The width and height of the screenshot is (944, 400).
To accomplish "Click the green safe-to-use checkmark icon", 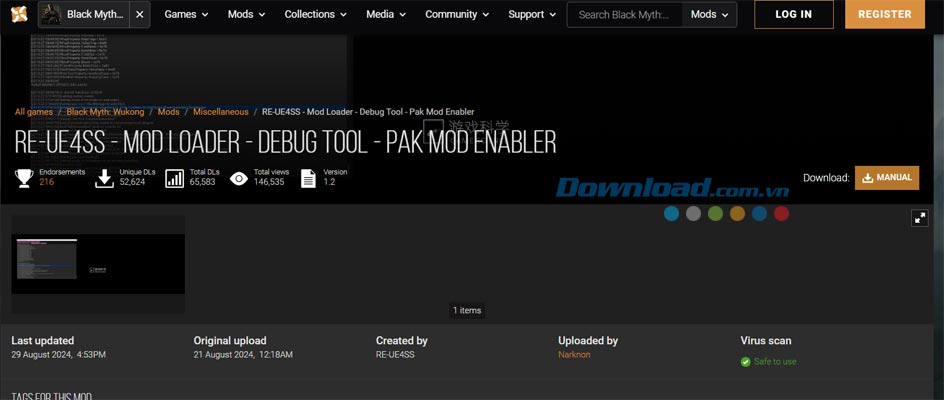I will [x=745, y=362].
